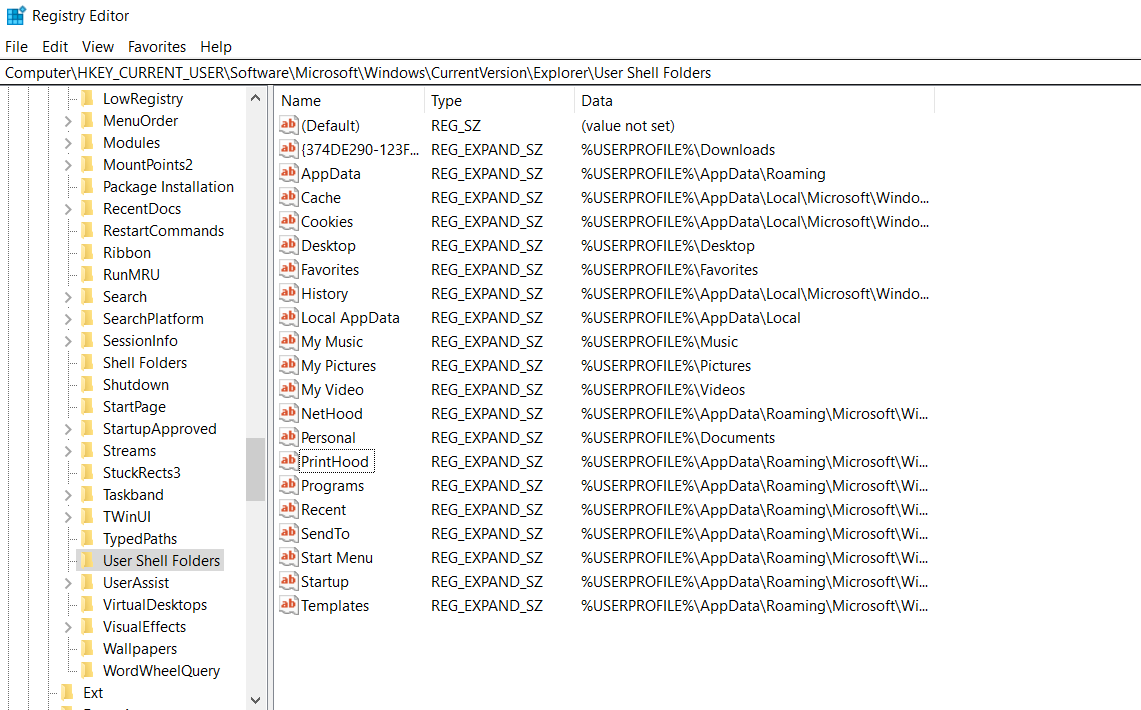Click the tree scrollbar up arrow

coord(255,98)
